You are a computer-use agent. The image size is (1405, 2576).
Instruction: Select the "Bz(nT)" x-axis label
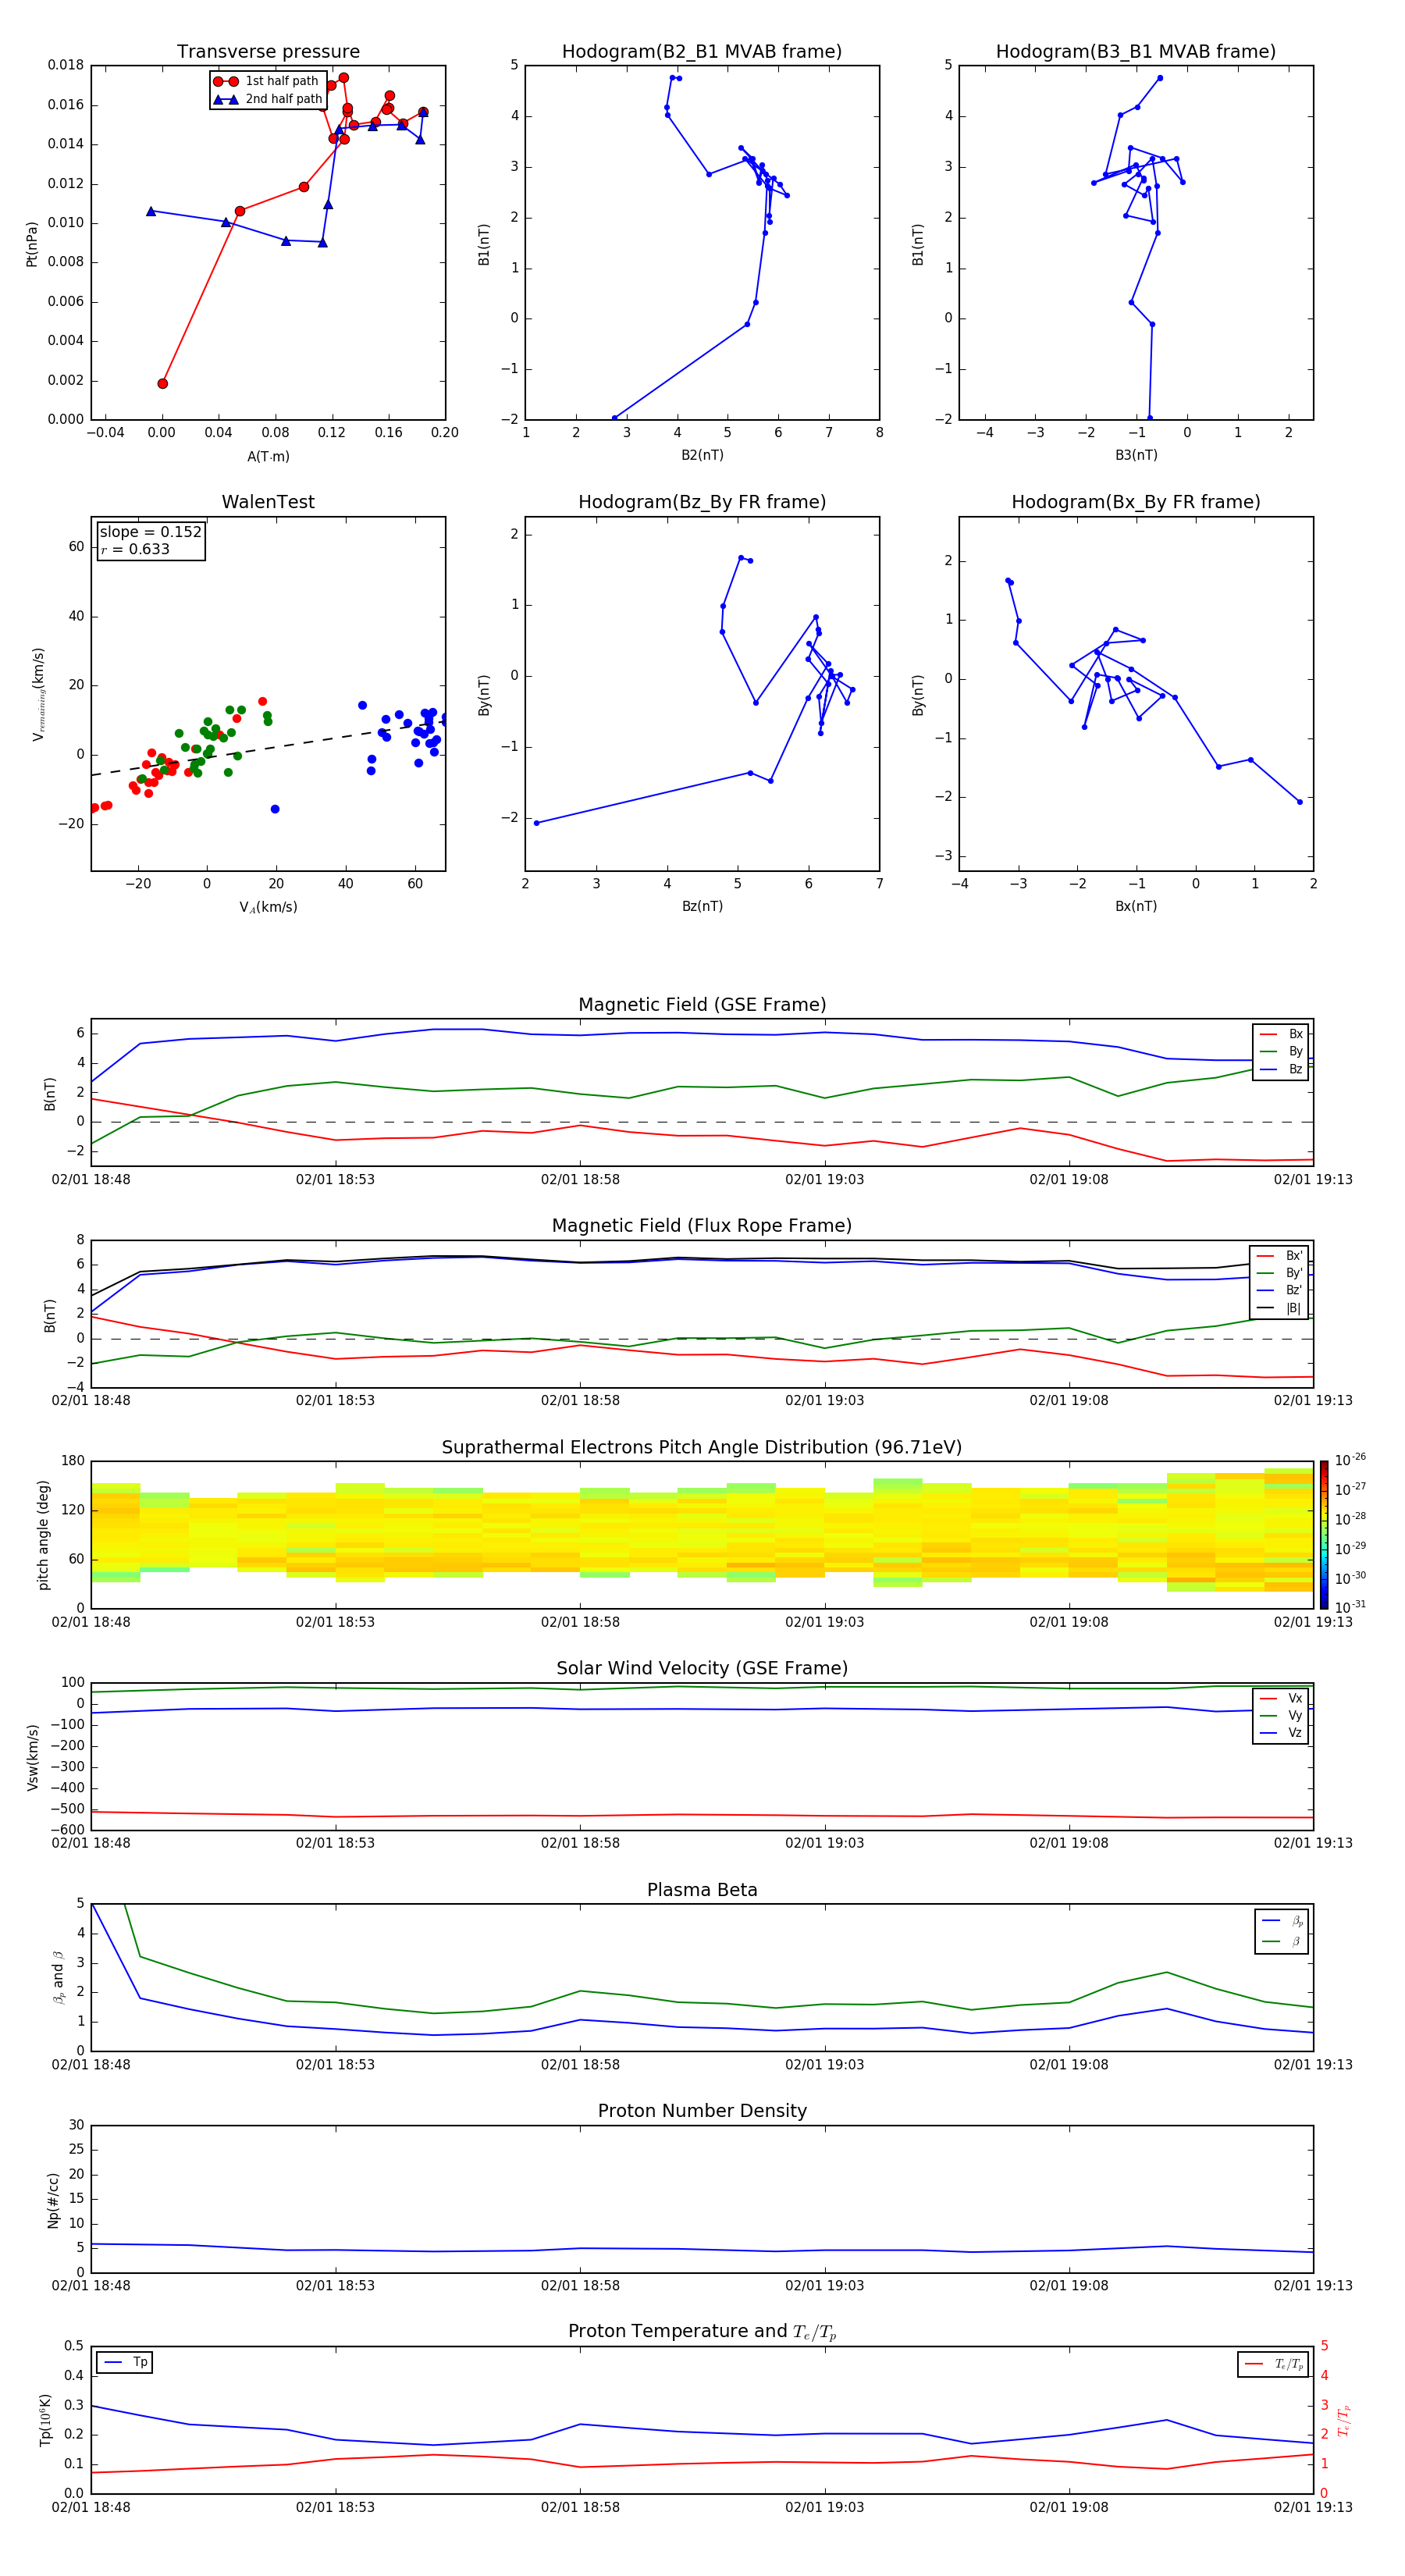point(702,906)
